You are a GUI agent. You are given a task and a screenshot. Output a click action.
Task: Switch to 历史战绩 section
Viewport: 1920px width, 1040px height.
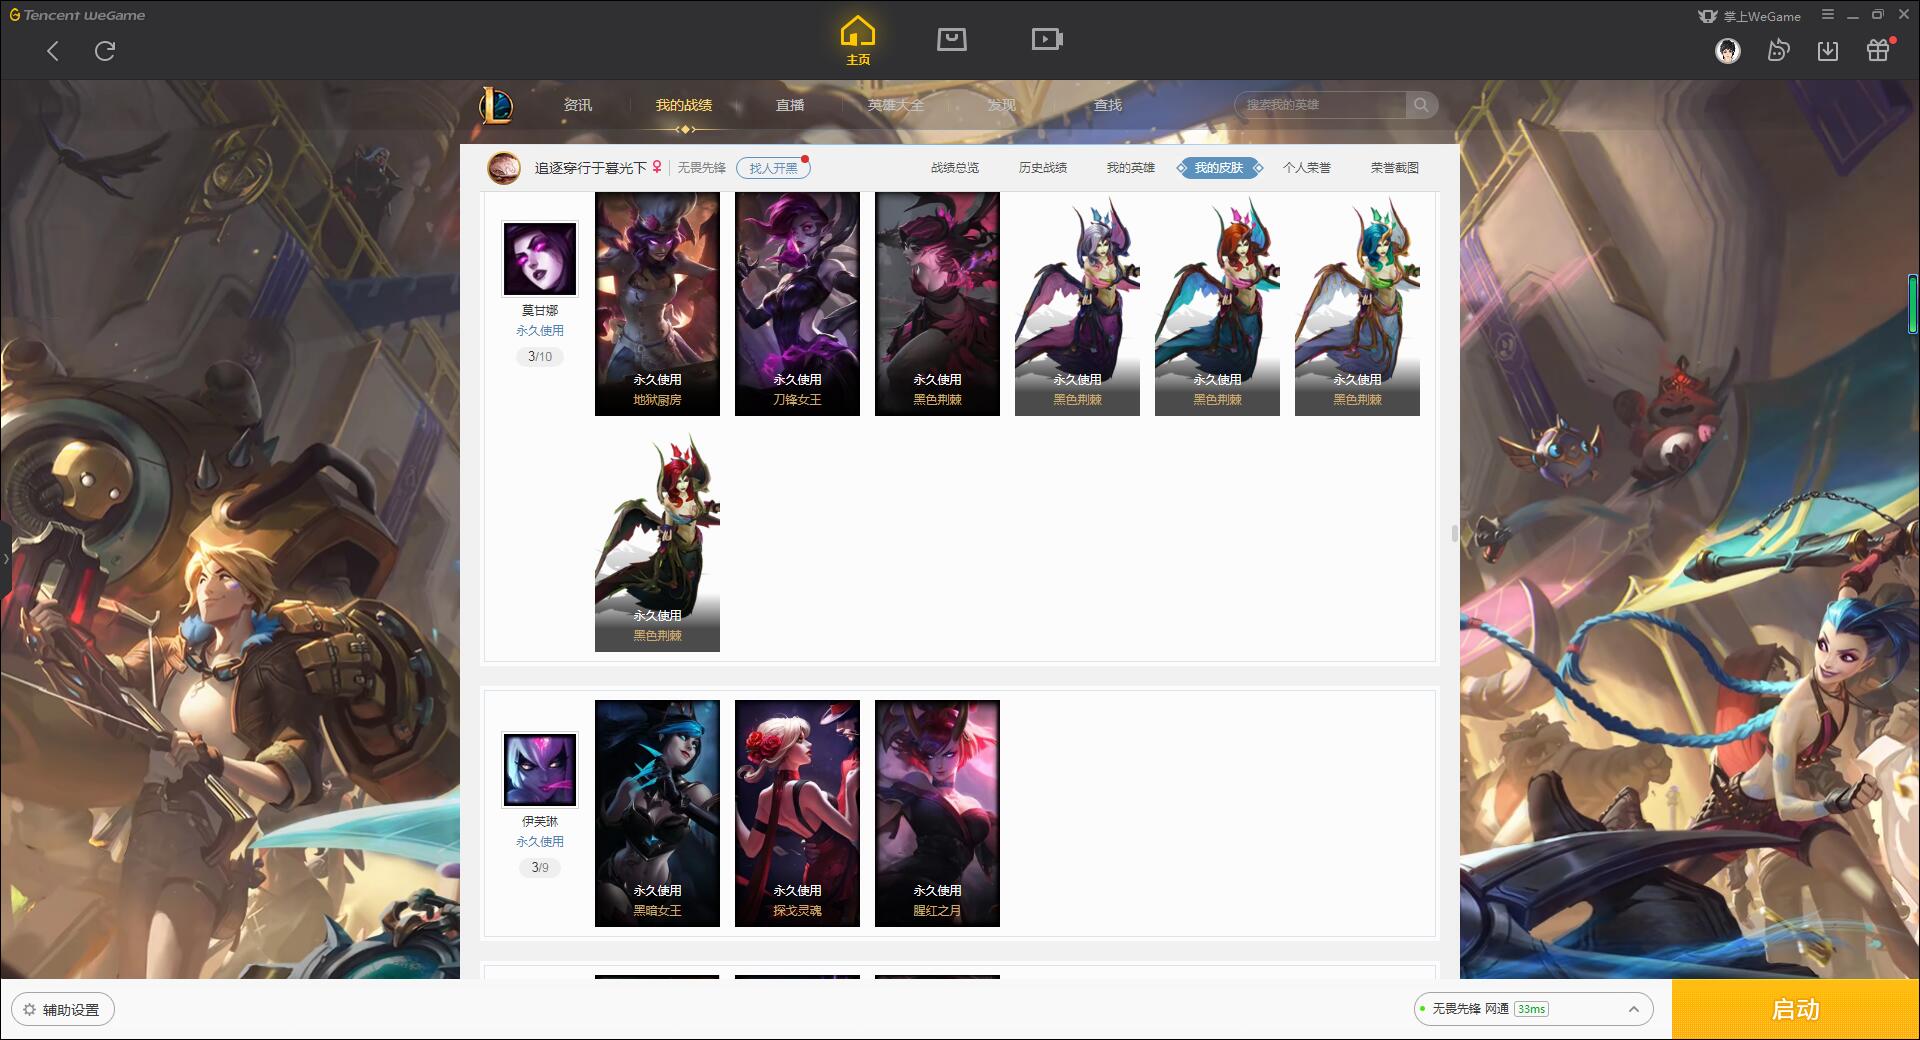(x=1043, y=168)
